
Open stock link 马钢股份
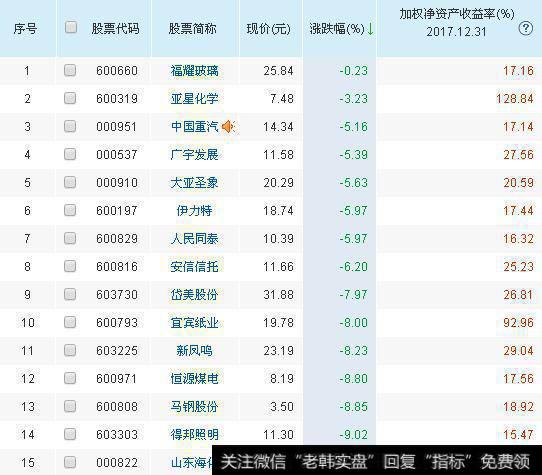click(195, 407)
